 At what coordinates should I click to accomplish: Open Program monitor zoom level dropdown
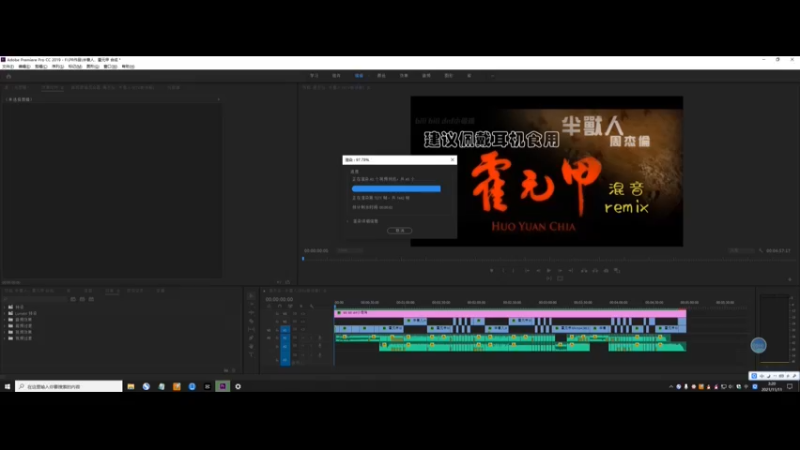[349, 251]
